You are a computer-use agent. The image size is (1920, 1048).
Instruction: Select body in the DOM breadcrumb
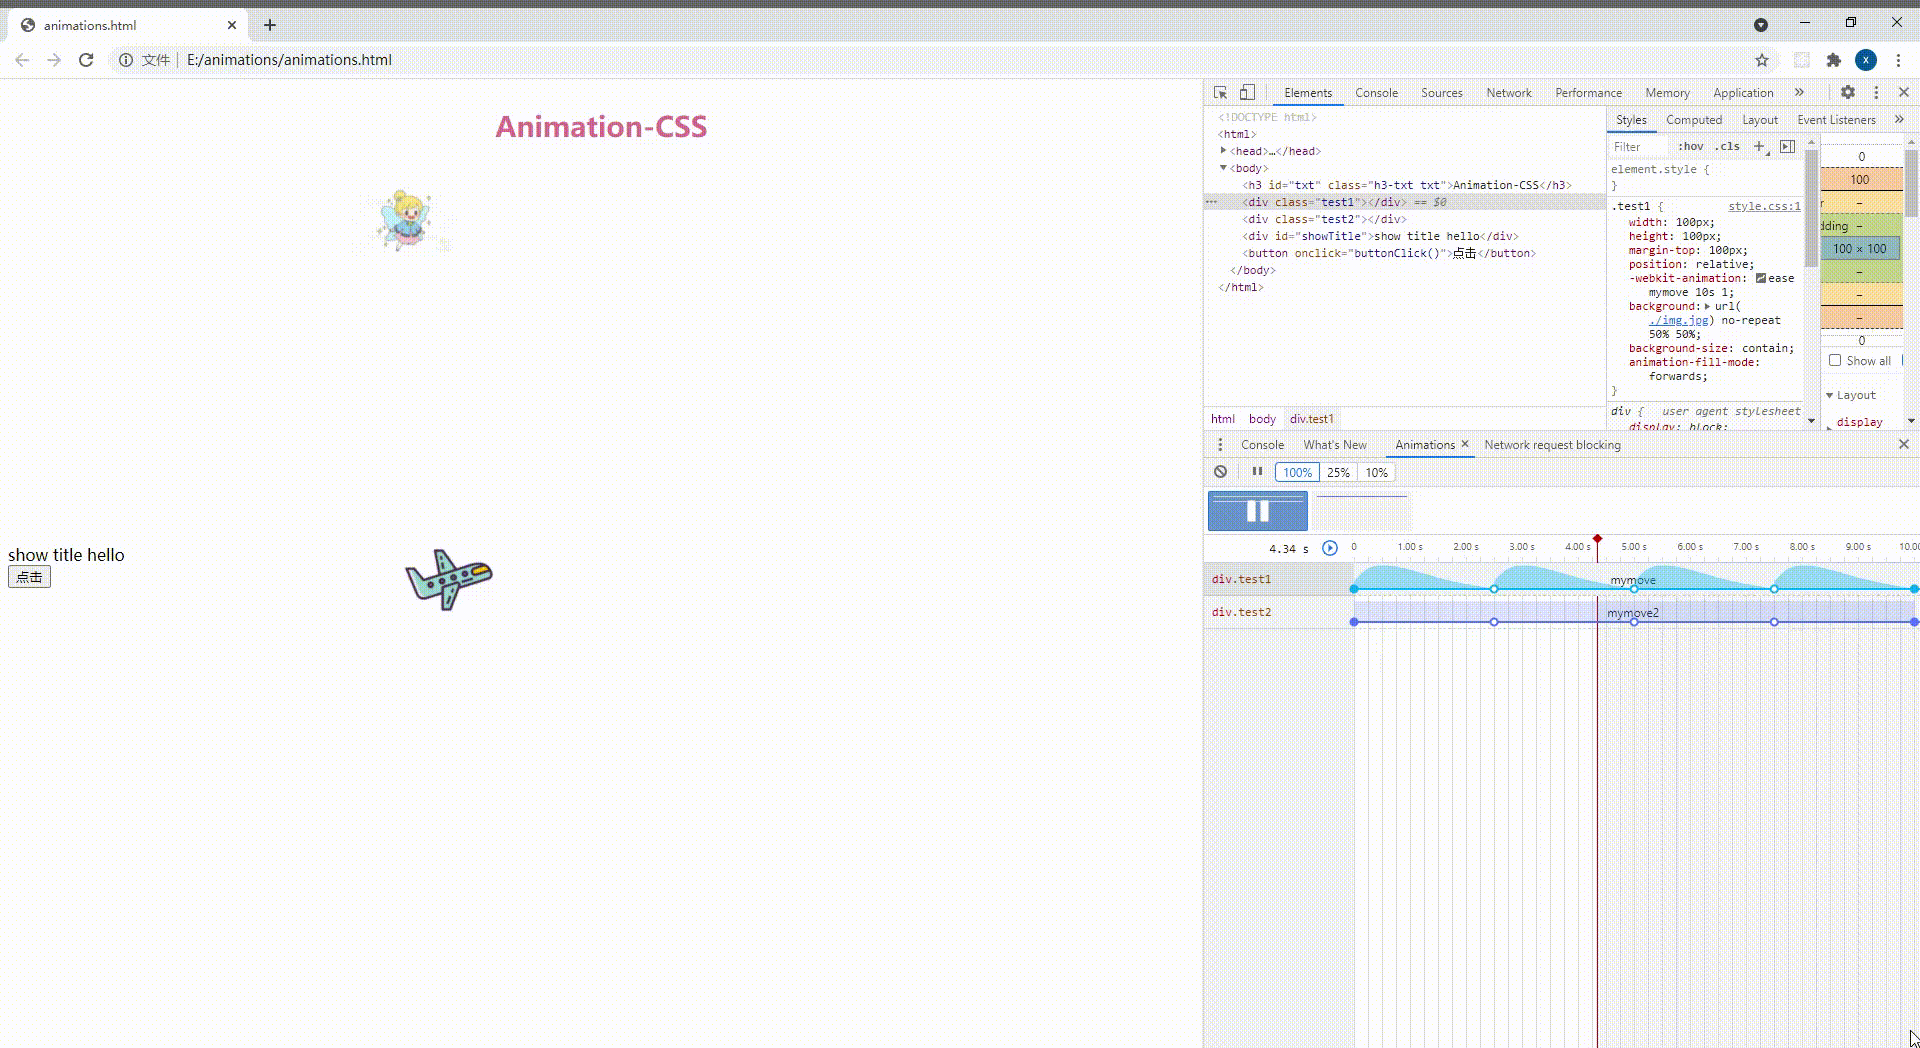pyautogui.click(x=1262, y=419)
